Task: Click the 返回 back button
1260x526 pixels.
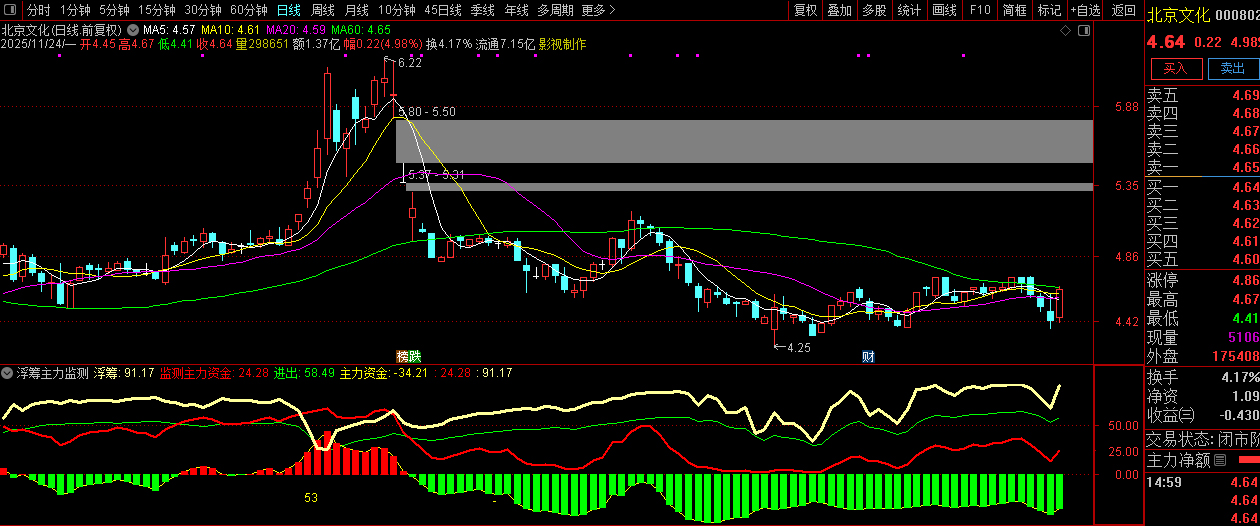Action: [x=1124, y=10]
